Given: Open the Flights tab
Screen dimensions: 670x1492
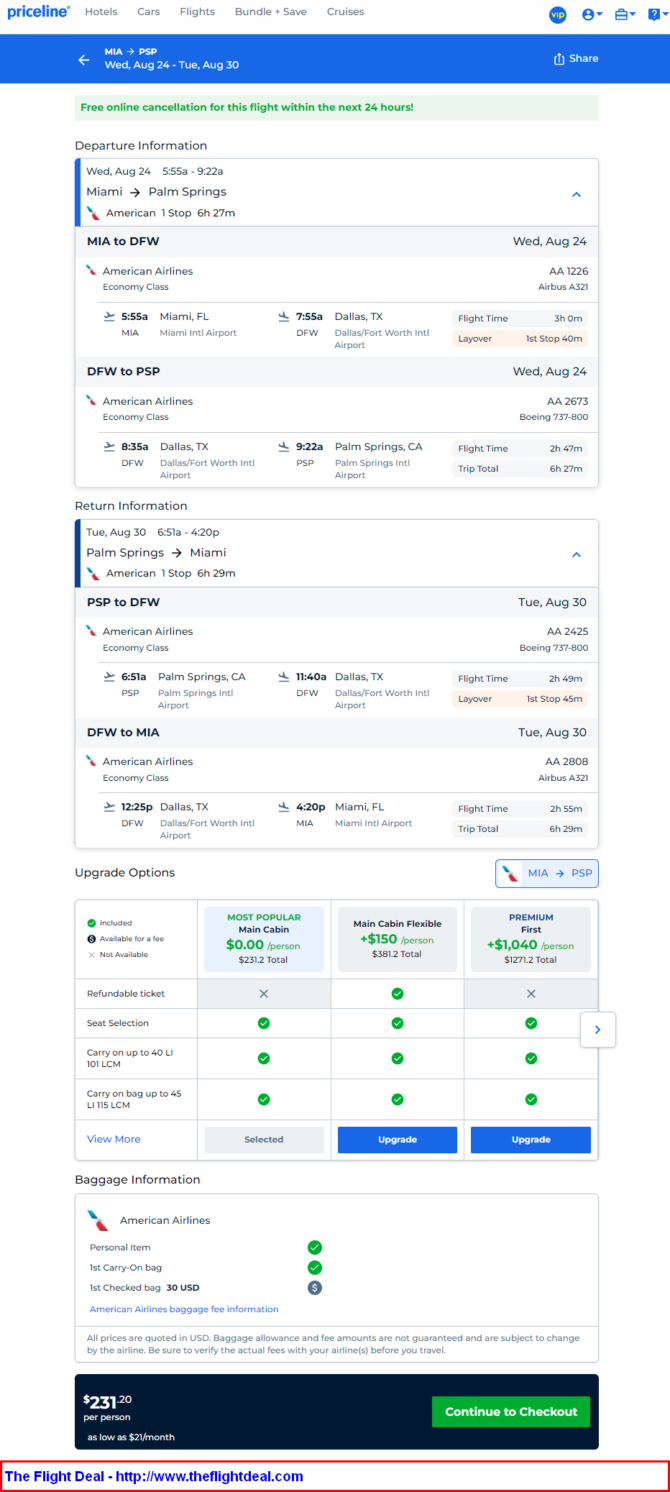Looking at the screenshot, I should click(197, 12).
